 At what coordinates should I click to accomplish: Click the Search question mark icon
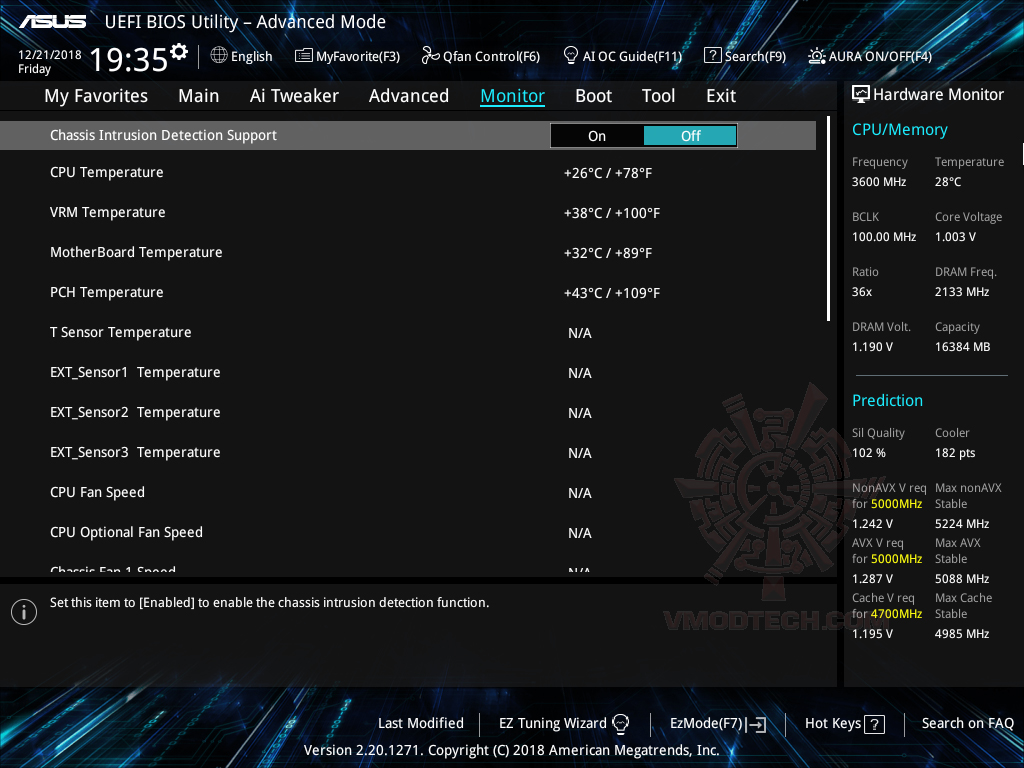point(712,56)
